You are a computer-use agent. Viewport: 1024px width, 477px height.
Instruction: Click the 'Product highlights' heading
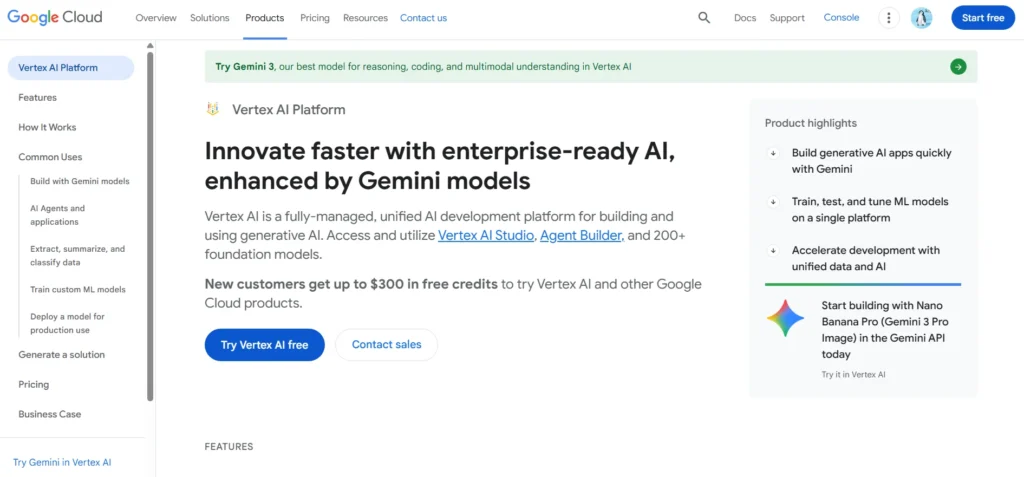[810, 123]
